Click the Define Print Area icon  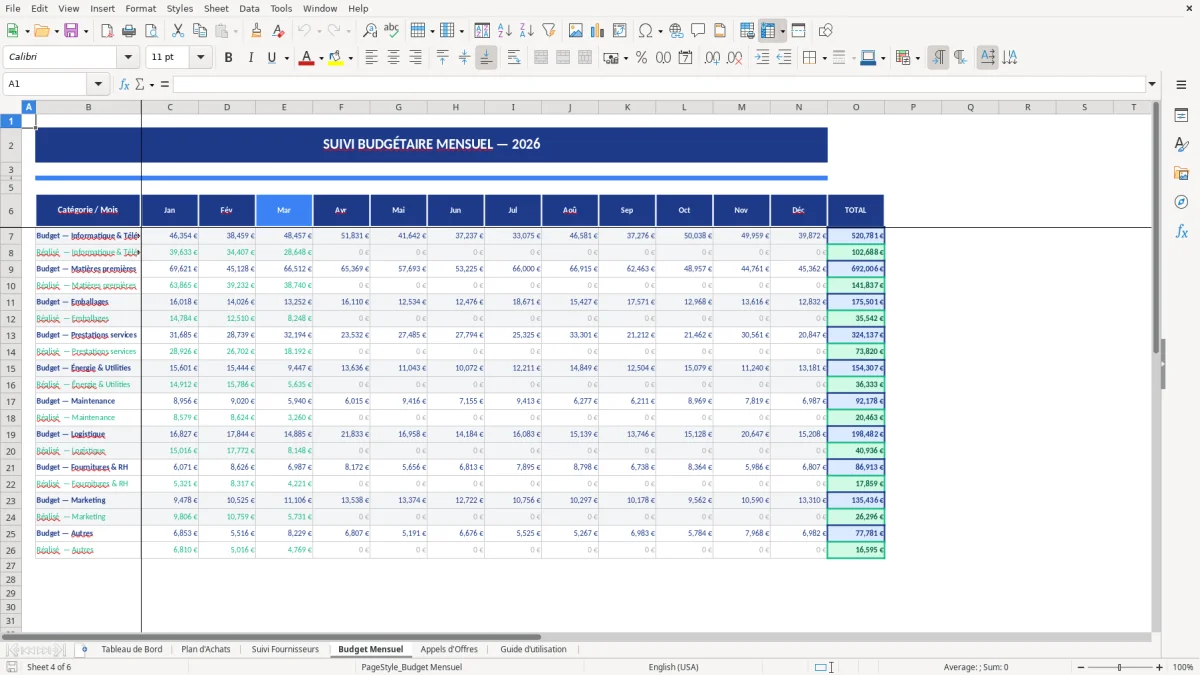tap(747, 31)
